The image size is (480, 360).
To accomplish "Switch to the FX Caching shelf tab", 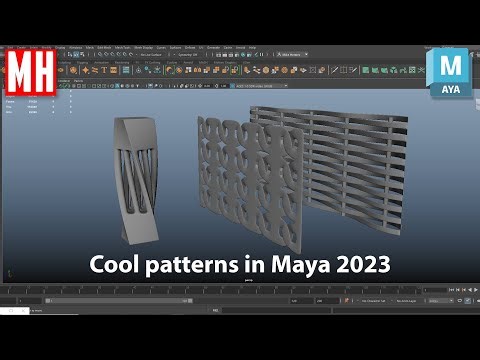I will click(x=152, y=62).
